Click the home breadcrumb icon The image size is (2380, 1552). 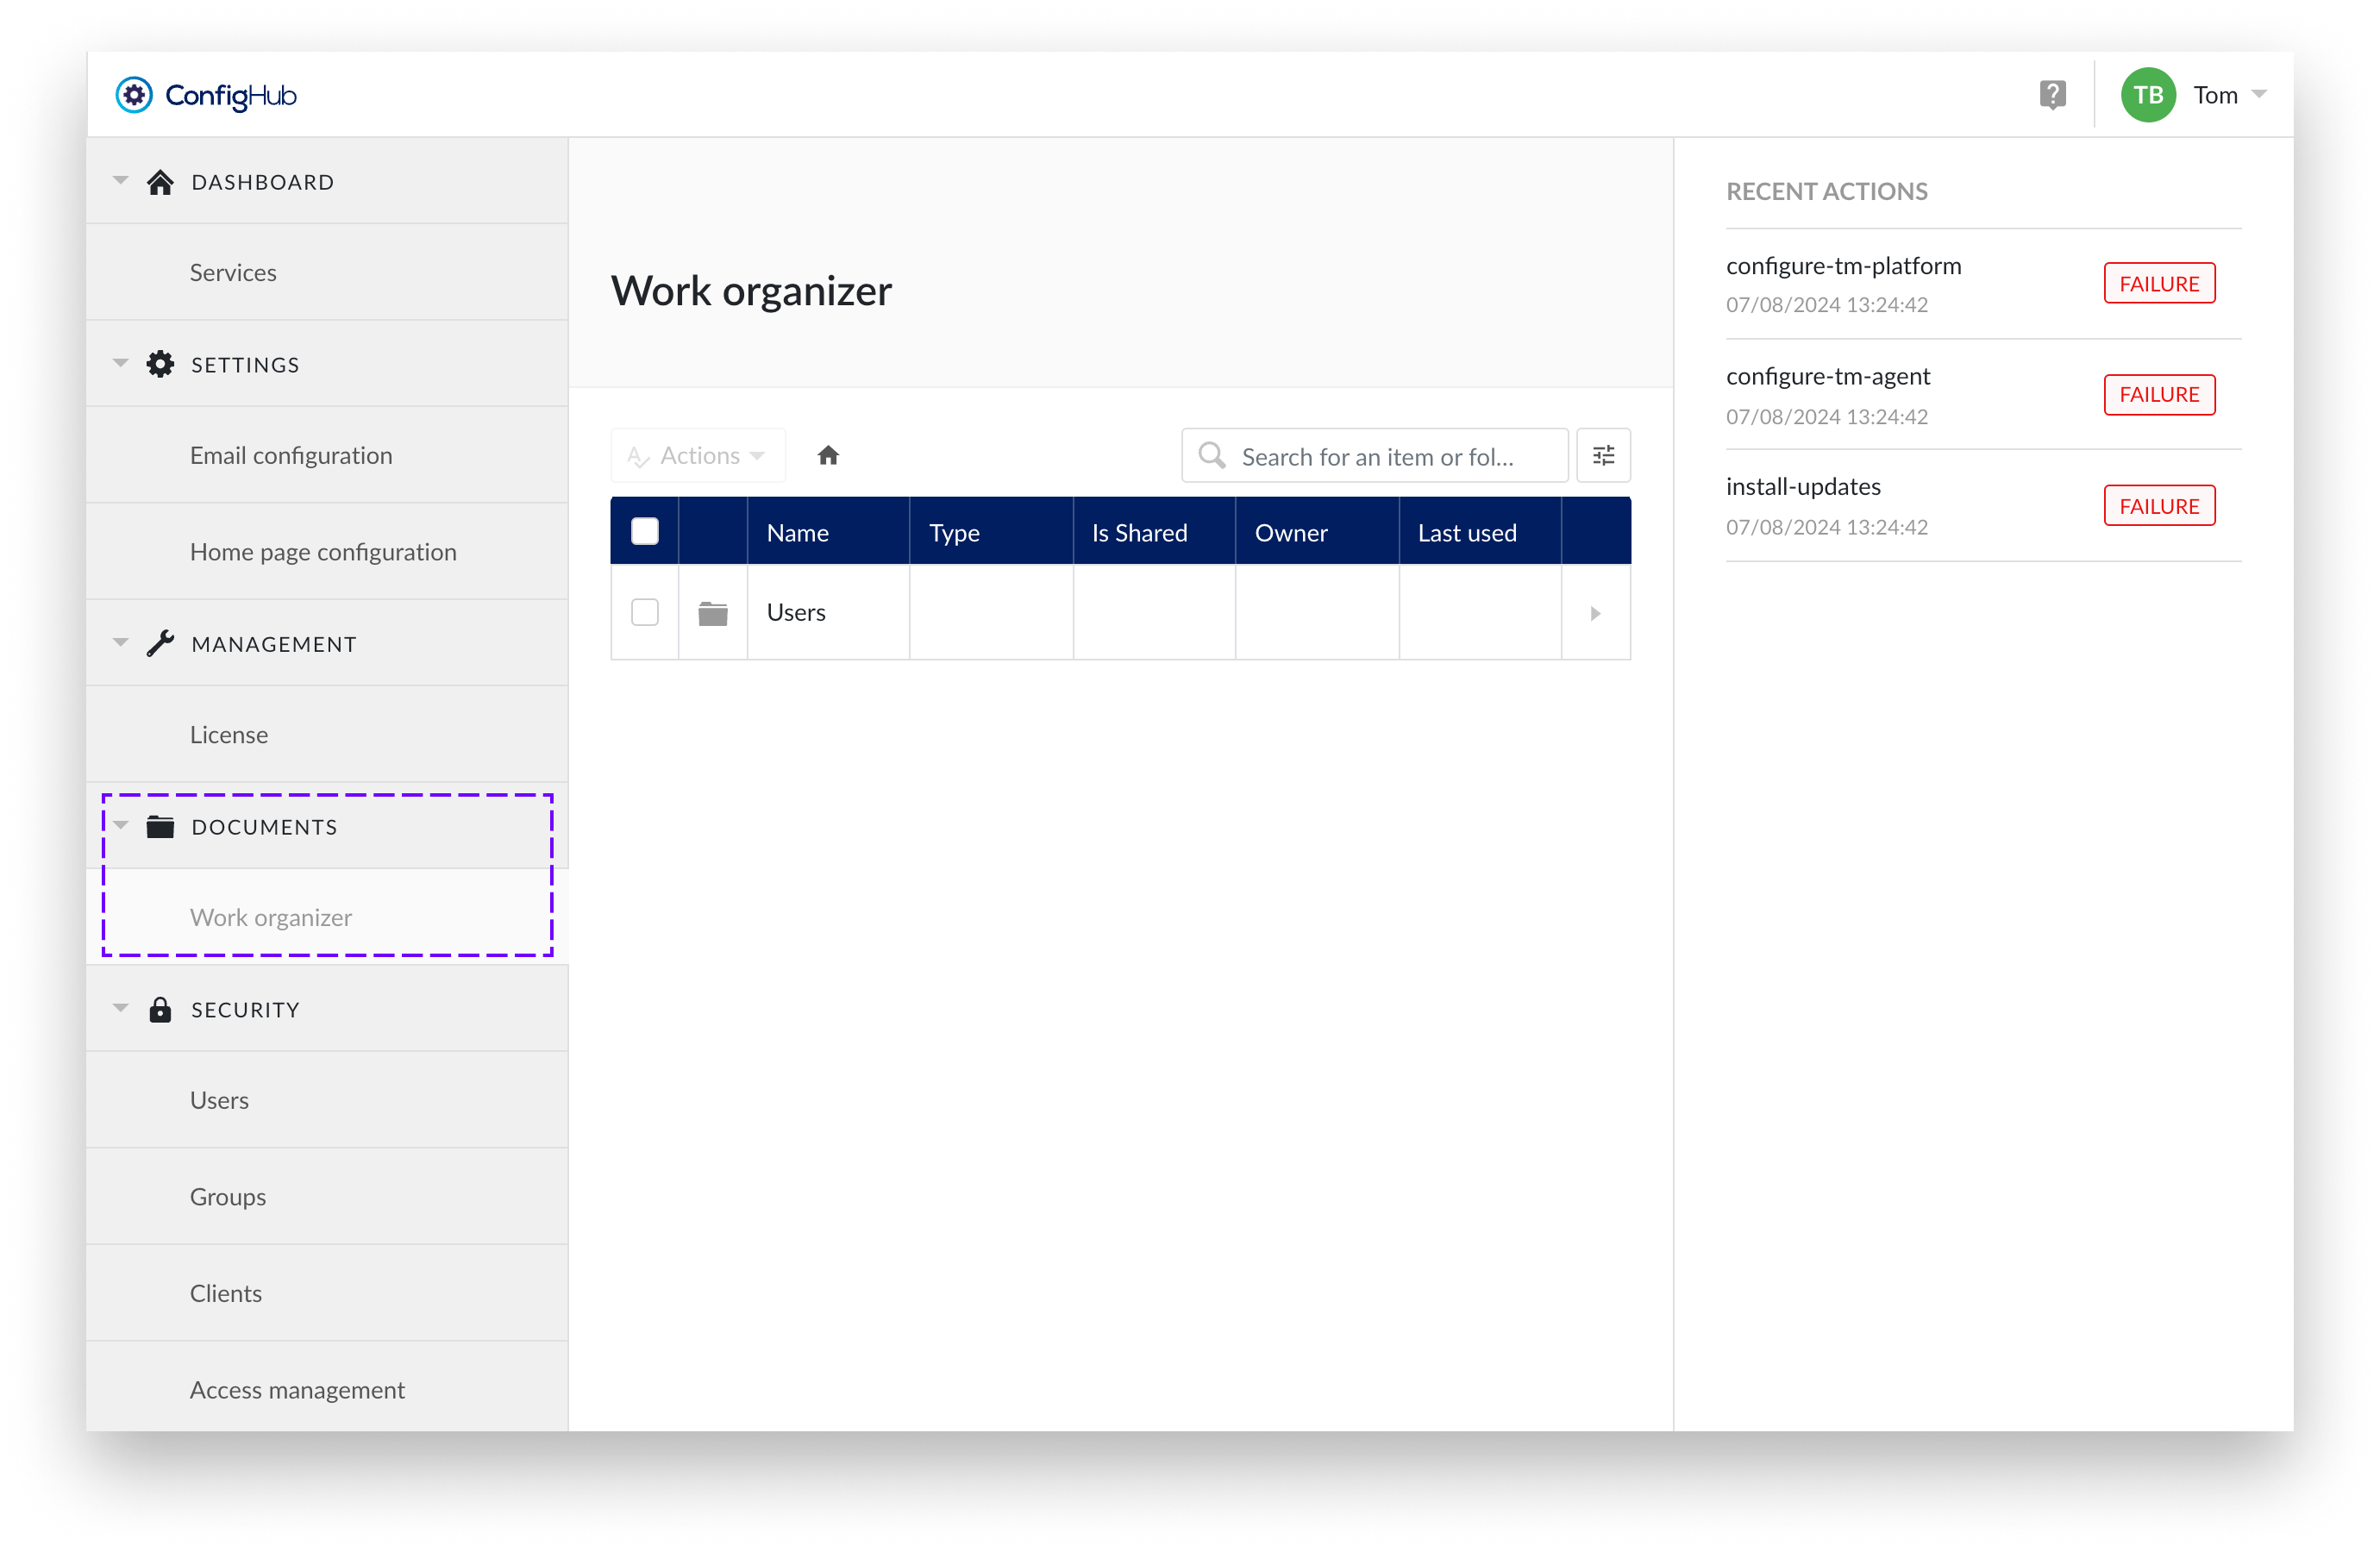pyautogui.click(x=828, y=456)
